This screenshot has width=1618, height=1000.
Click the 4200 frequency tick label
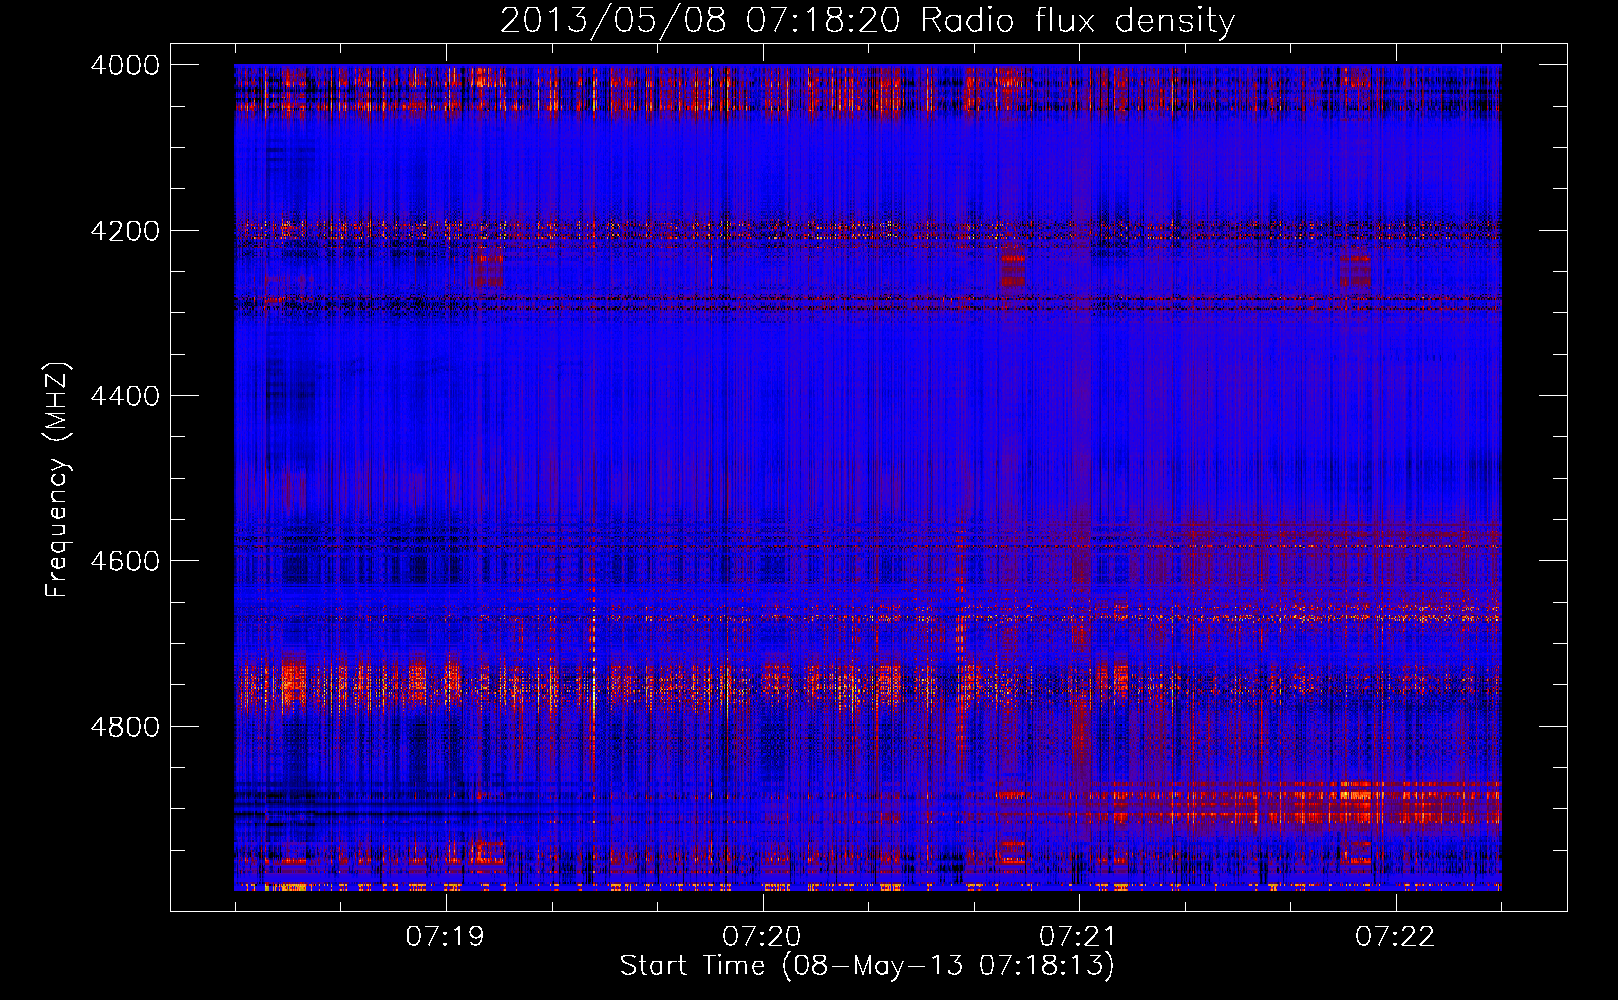click(125, 231)
